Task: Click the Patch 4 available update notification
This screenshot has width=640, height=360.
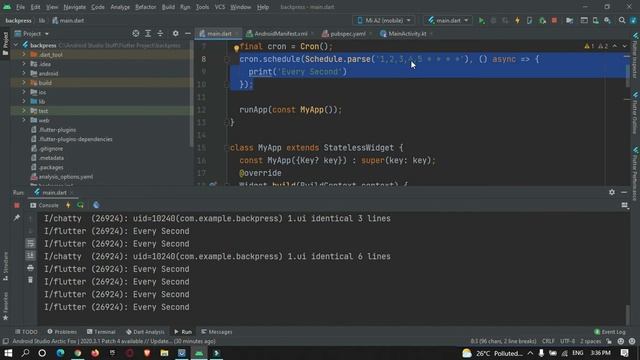Action: (114, 341)
